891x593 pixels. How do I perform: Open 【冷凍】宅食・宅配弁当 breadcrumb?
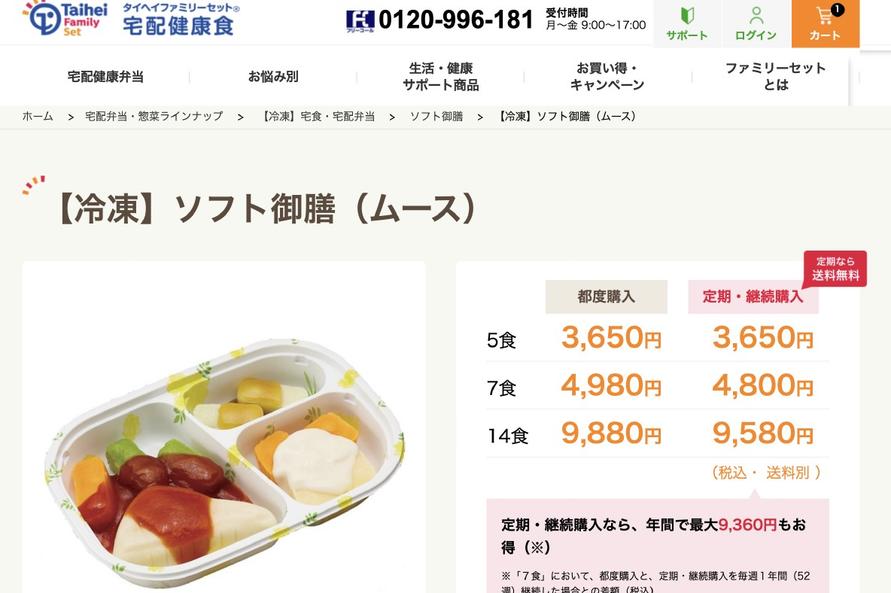click(318, 117)
